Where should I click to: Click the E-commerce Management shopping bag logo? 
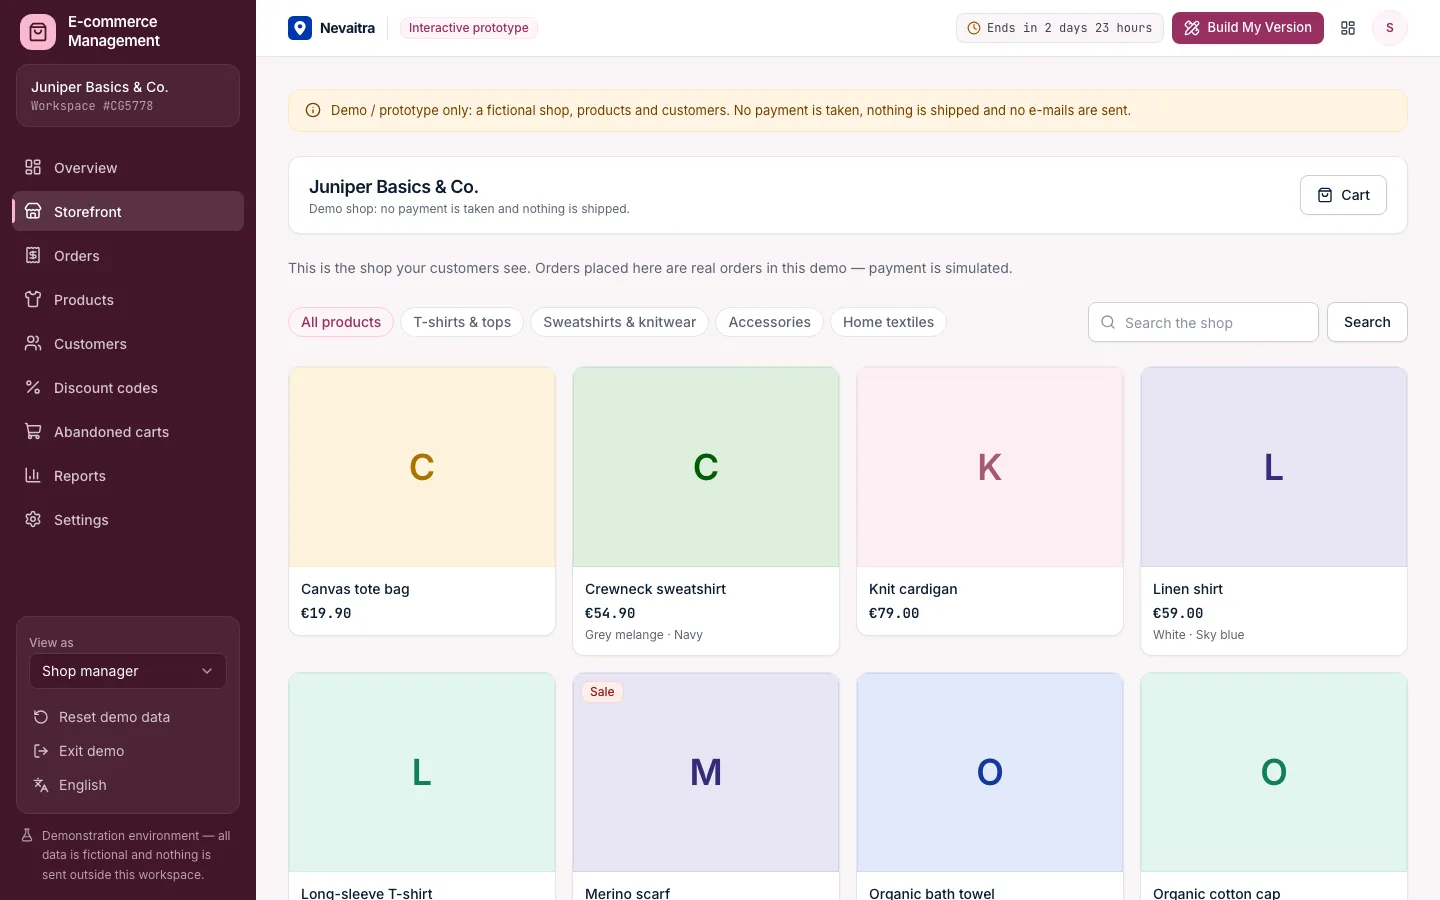point(38,31)
